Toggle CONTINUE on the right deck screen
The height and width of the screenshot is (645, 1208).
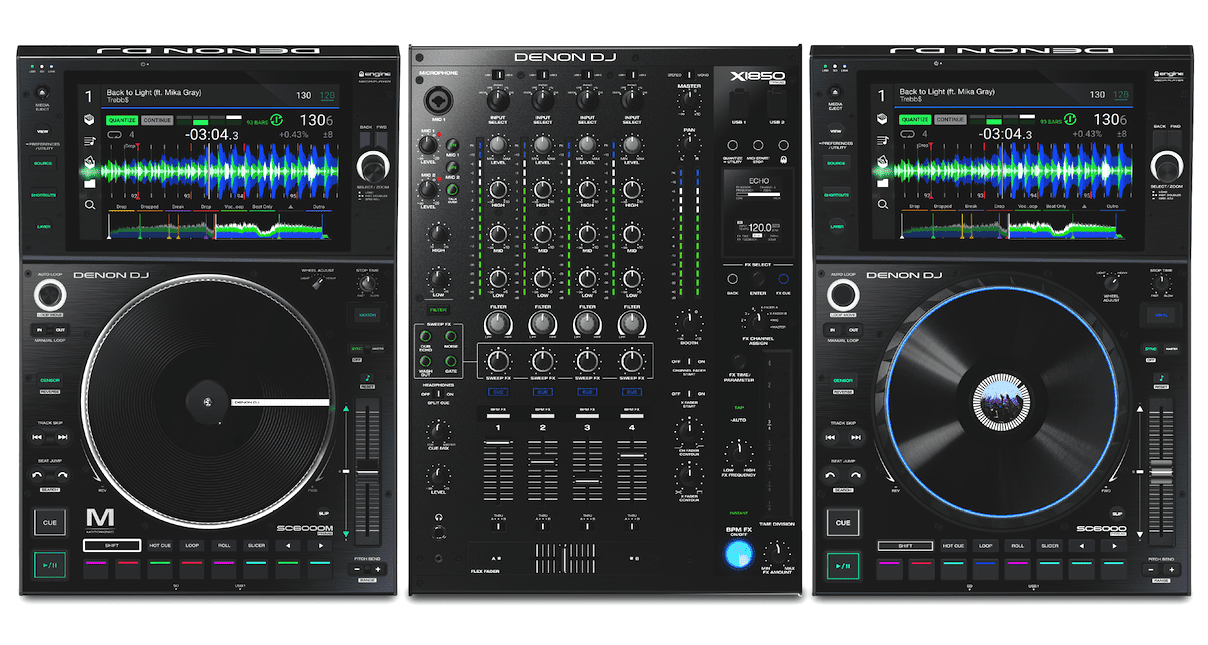pyautogui.click(x=948, y=119)
